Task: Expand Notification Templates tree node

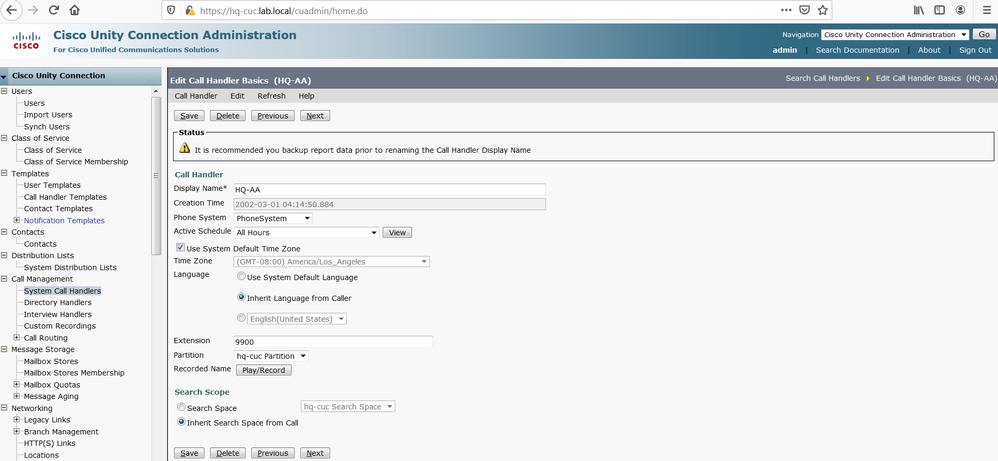Action: [17, 220]
